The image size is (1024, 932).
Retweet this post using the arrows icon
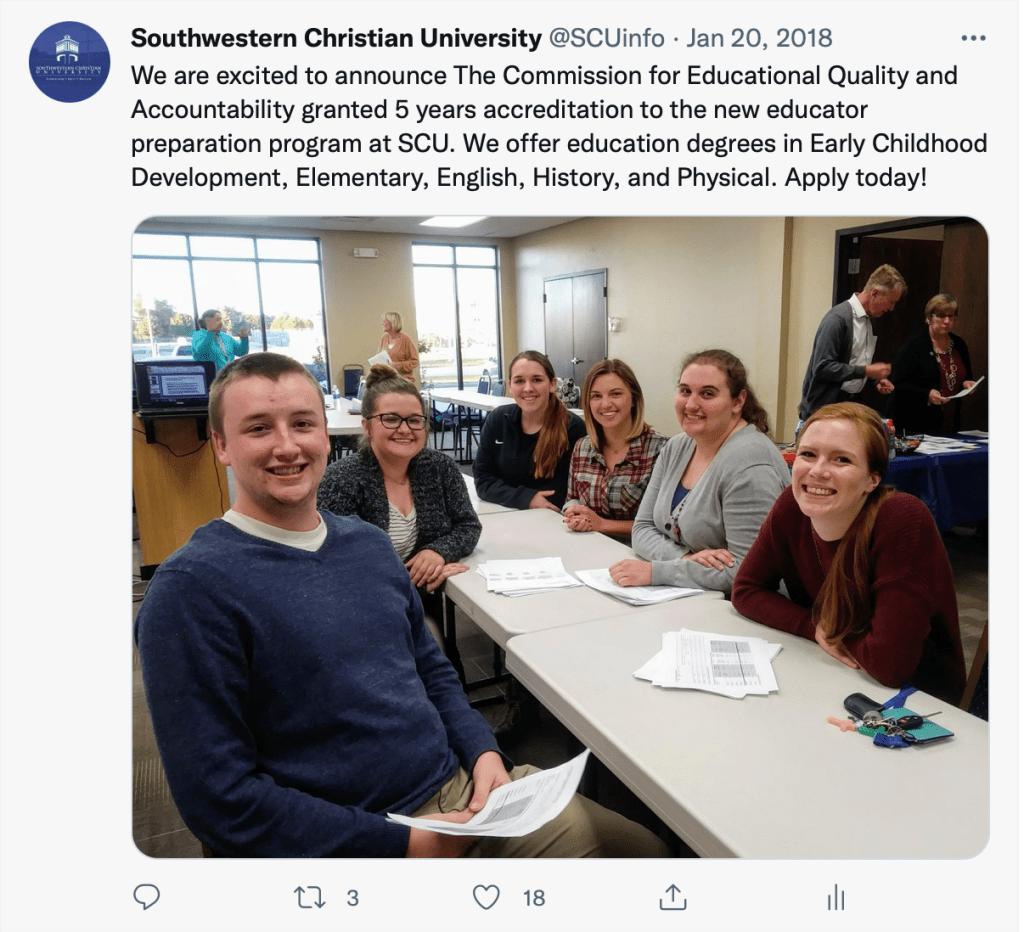click(x=309, y=897)
